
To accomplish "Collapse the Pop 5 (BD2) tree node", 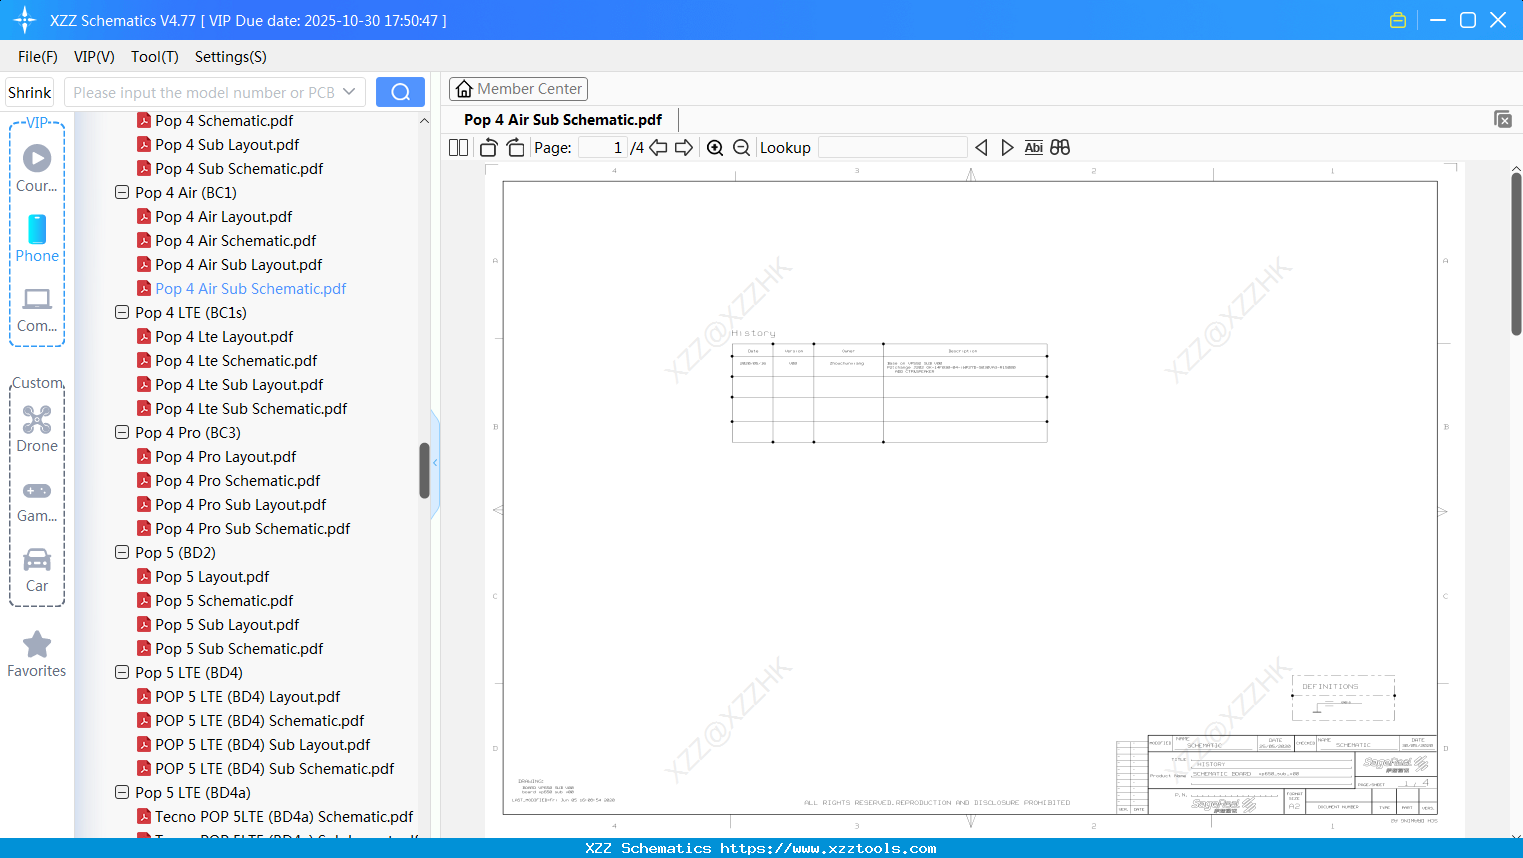I will click(121, 552).
